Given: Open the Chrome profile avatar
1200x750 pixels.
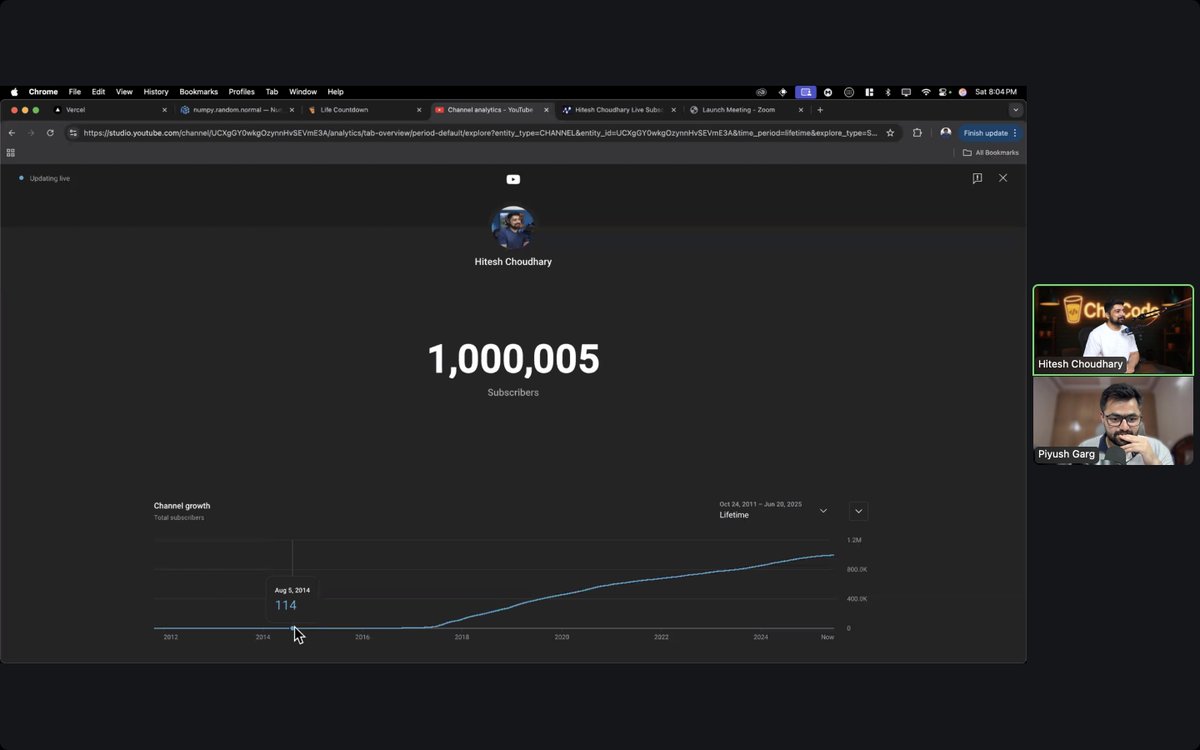Looking at the screenshot, I should (945, 133).
